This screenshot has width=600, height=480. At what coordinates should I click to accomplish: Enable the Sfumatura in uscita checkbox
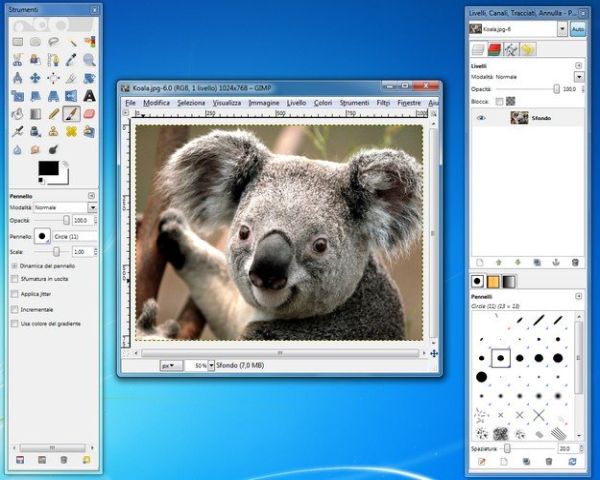14,281
